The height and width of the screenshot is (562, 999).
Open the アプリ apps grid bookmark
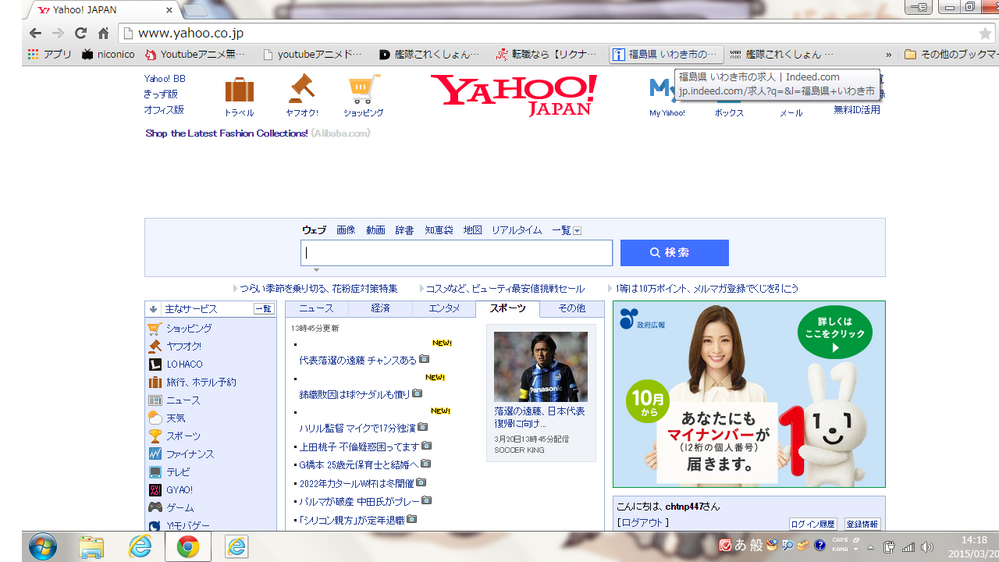(x=50, y=54)
